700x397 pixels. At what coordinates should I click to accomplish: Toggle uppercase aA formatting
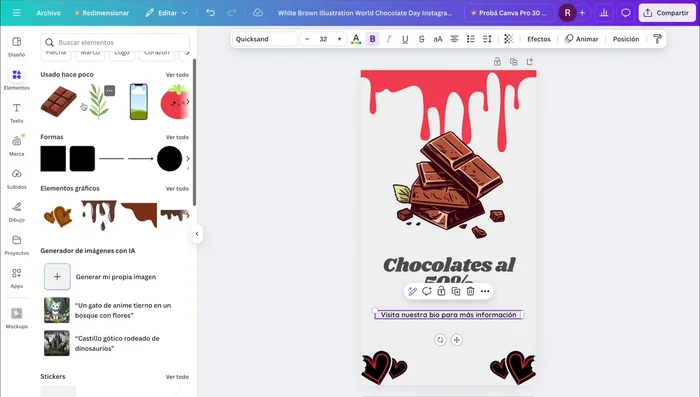pyautogui.click(x=438, y=39)
